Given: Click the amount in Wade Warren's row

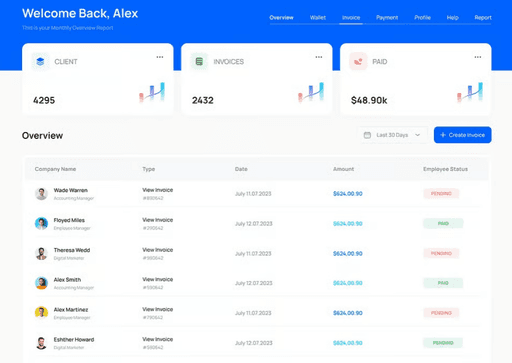Looking at the screenshot, I should click(348, 194).
